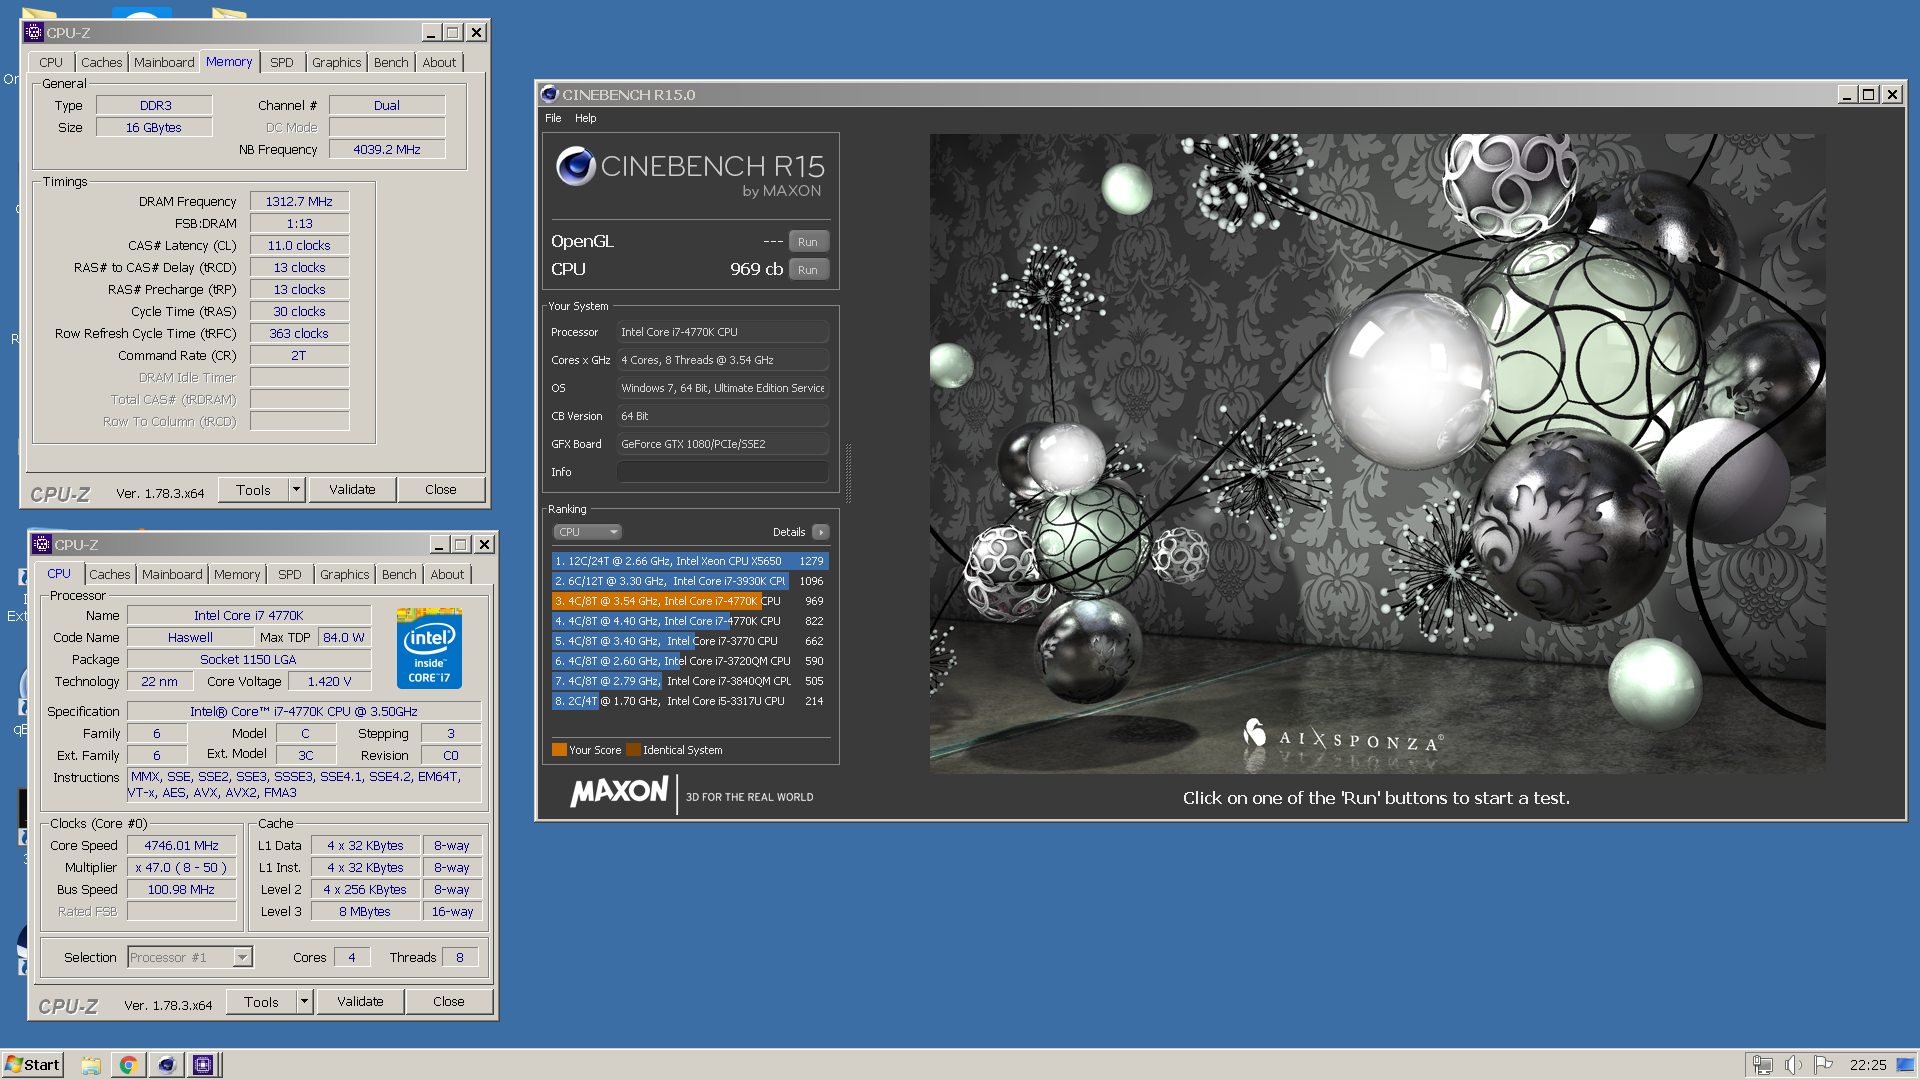Click the Intel Core i7 logo badge
The image size is (1920, 1080).
point(429,647)
